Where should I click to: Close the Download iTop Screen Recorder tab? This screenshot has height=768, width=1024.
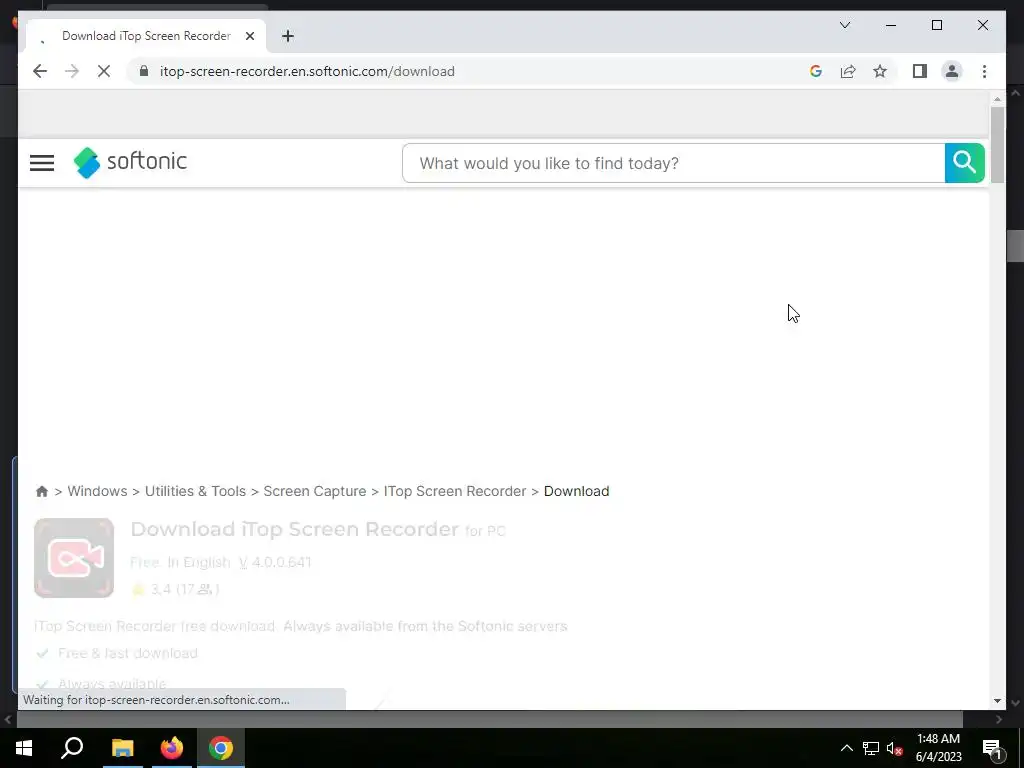point(249,36)
